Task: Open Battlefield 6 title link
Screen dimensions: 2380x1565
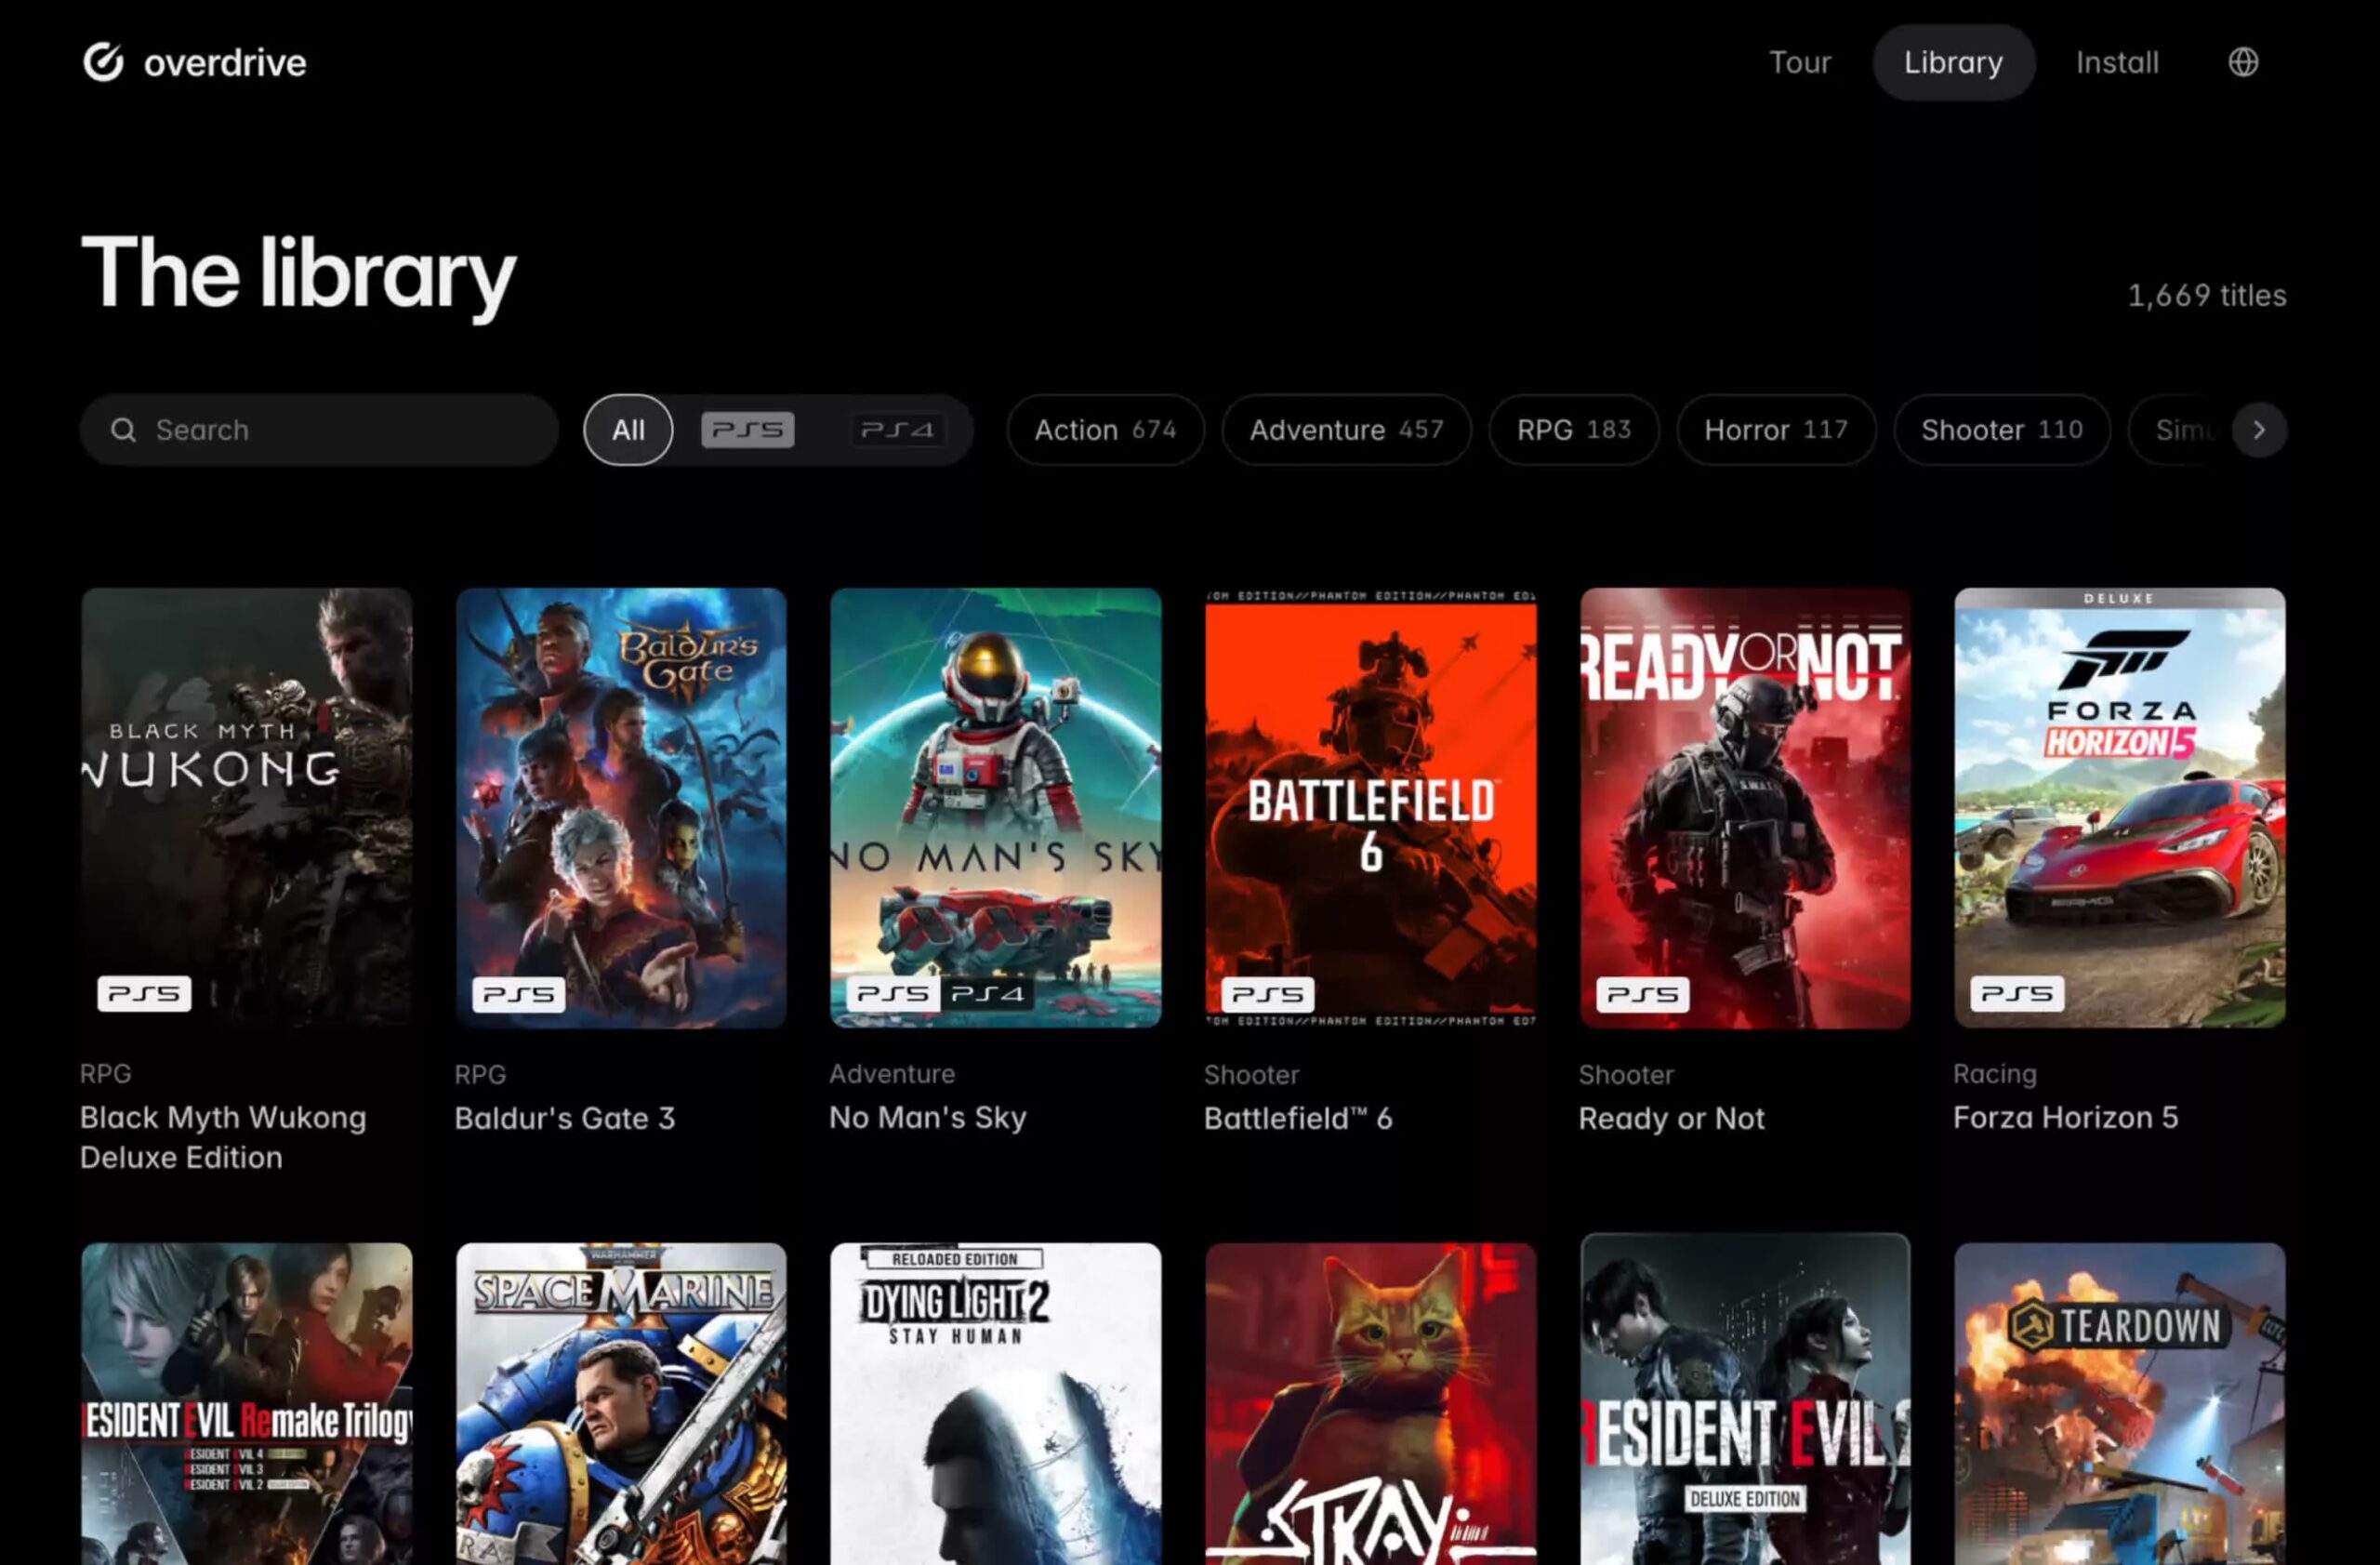Action: 1298,1118
